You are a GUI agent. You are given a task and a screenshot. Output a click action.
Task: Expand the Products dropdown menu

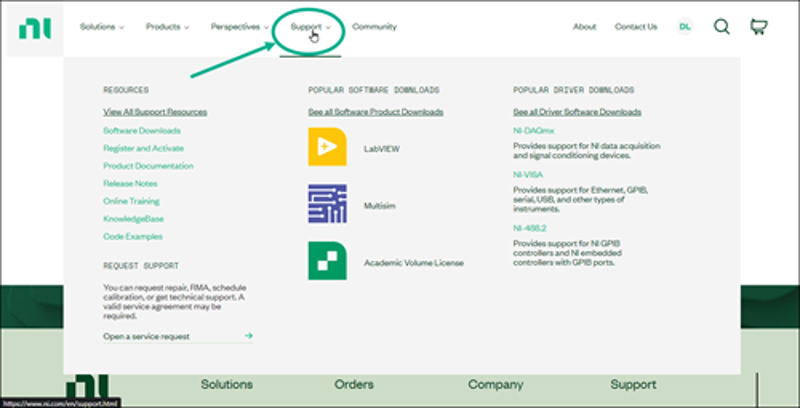(x=167, y=27)
